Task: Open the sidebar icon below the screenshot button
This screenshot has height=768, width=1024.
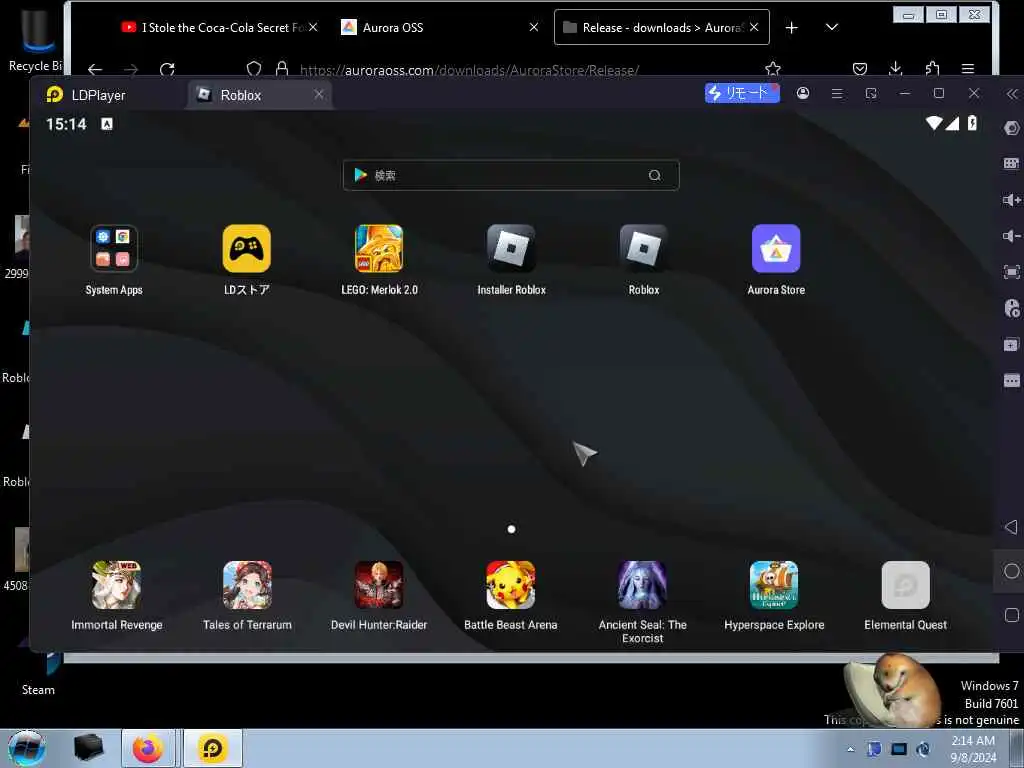Action: (x=1012, y=308)
